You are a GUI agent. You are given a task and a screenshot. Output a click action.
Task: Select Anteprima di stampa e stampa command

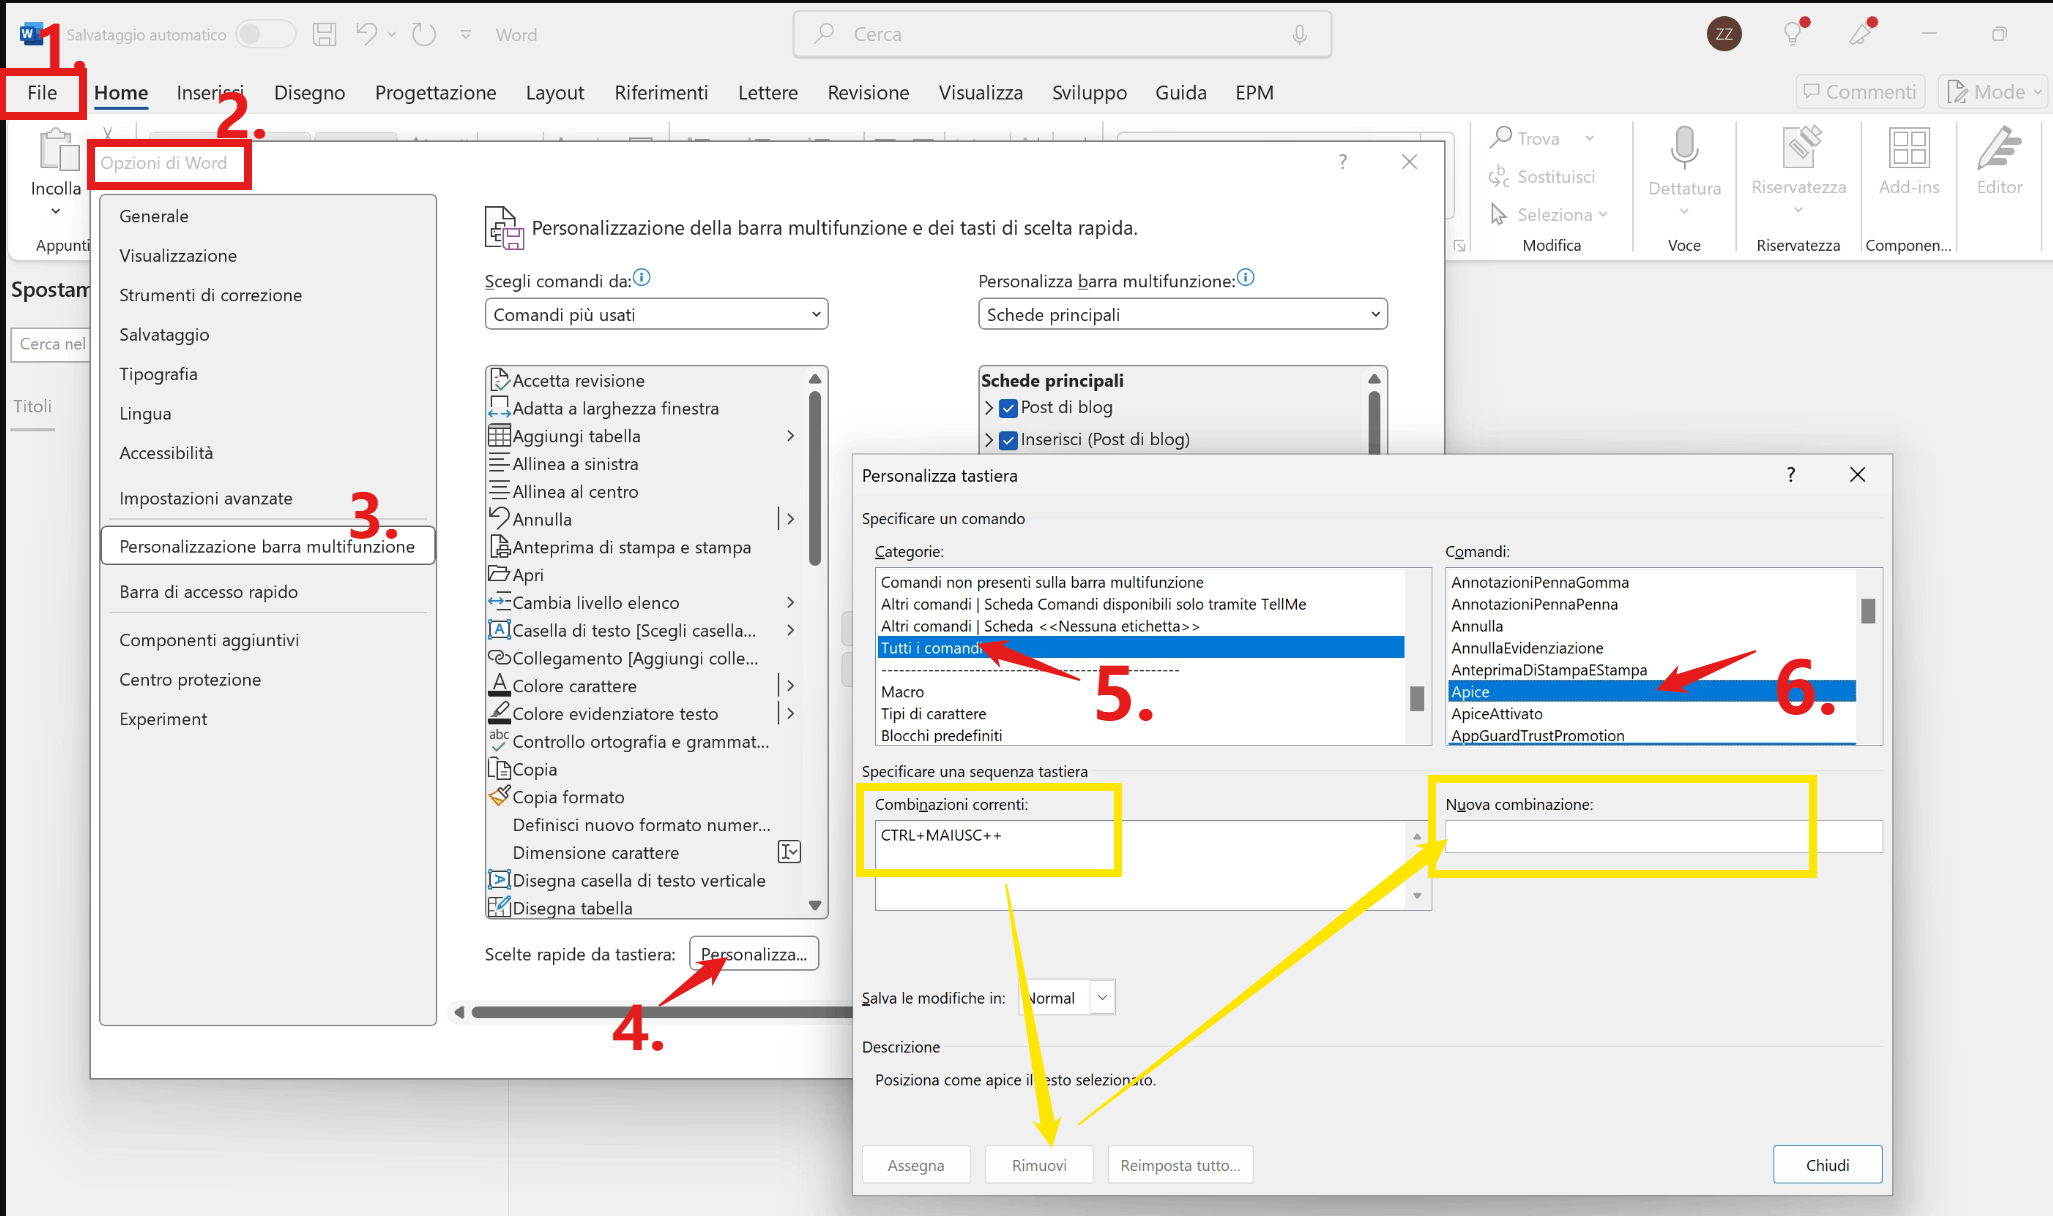(x=646, y=547)
